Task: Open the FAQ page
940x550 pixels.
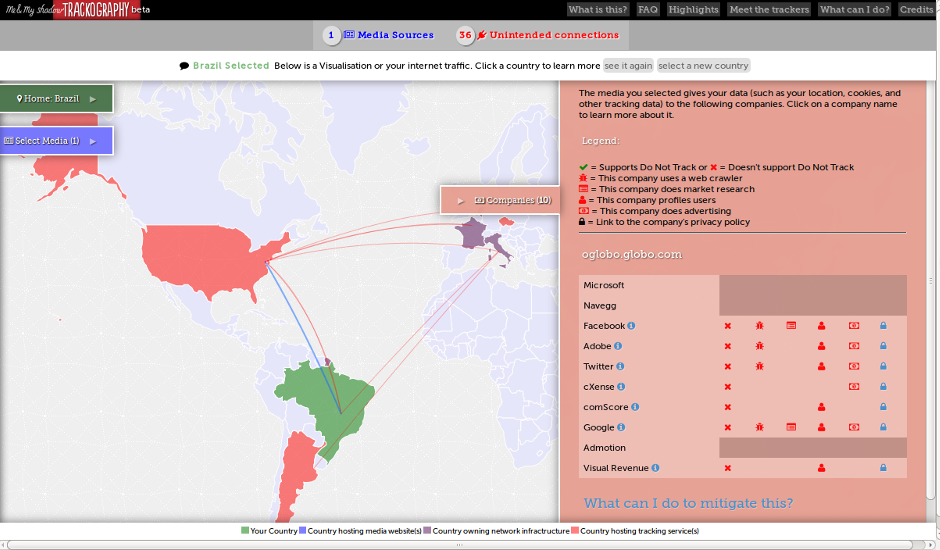Action: [x=647, y=10]
